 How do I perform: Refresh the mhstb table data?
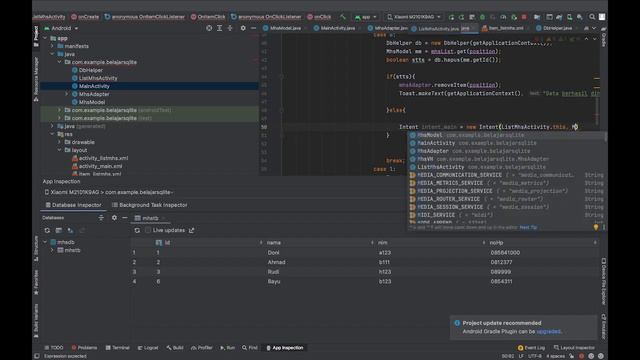click(x=137, y=231)
